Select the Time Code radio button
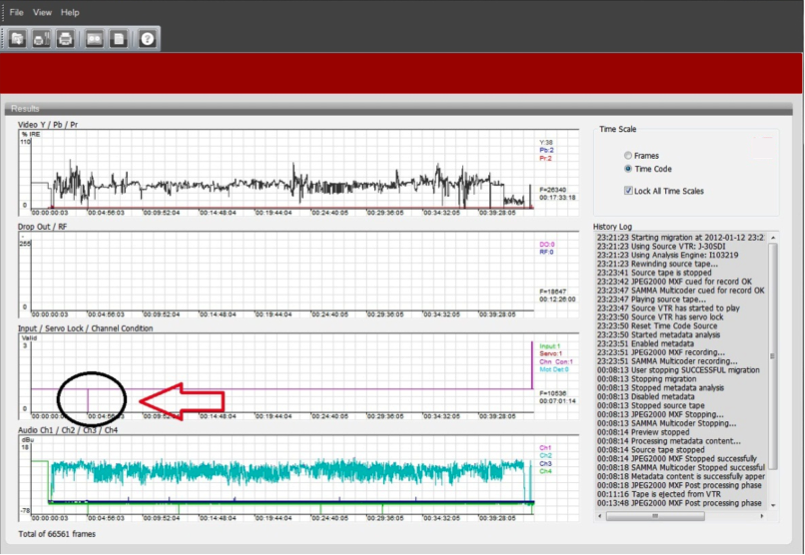Image resolution: width=805 pixels, height=555 pixels. click(628, 169)
